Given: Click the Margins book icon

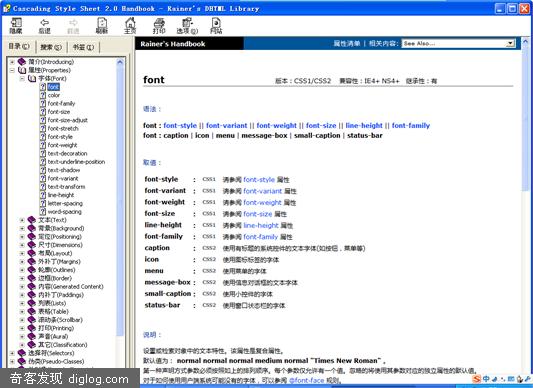Looking at the screenshot, I should 32,262.
